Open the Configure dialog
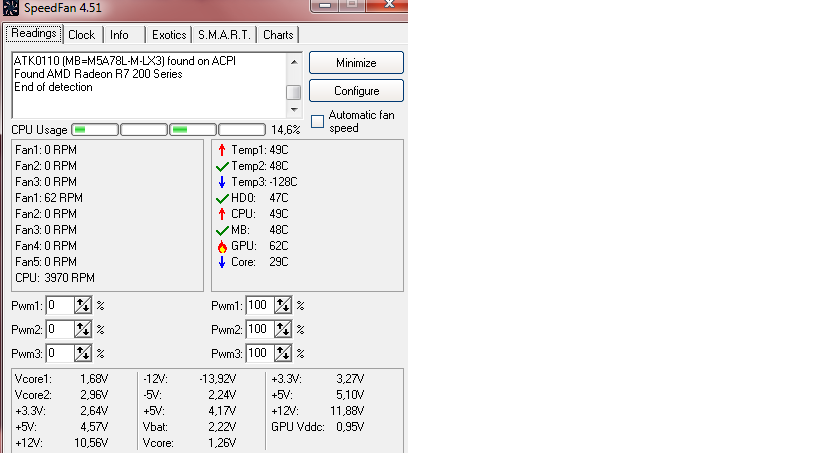Viewport: 816px width, 460px height. (356, 91)
